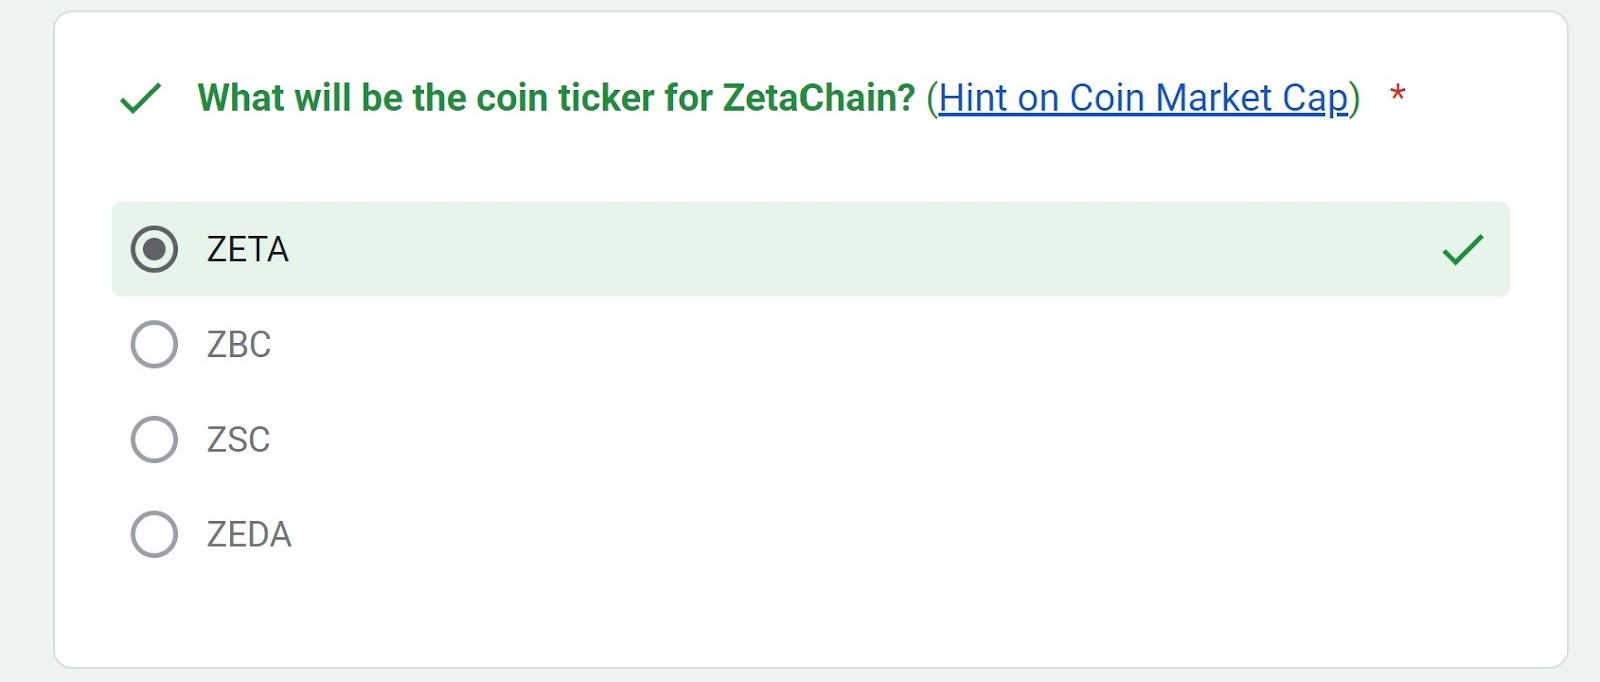The width and height of the screenshot is (1600, 682).
Task: Click the red required asterisk
Action: [x=1398, y=94]
